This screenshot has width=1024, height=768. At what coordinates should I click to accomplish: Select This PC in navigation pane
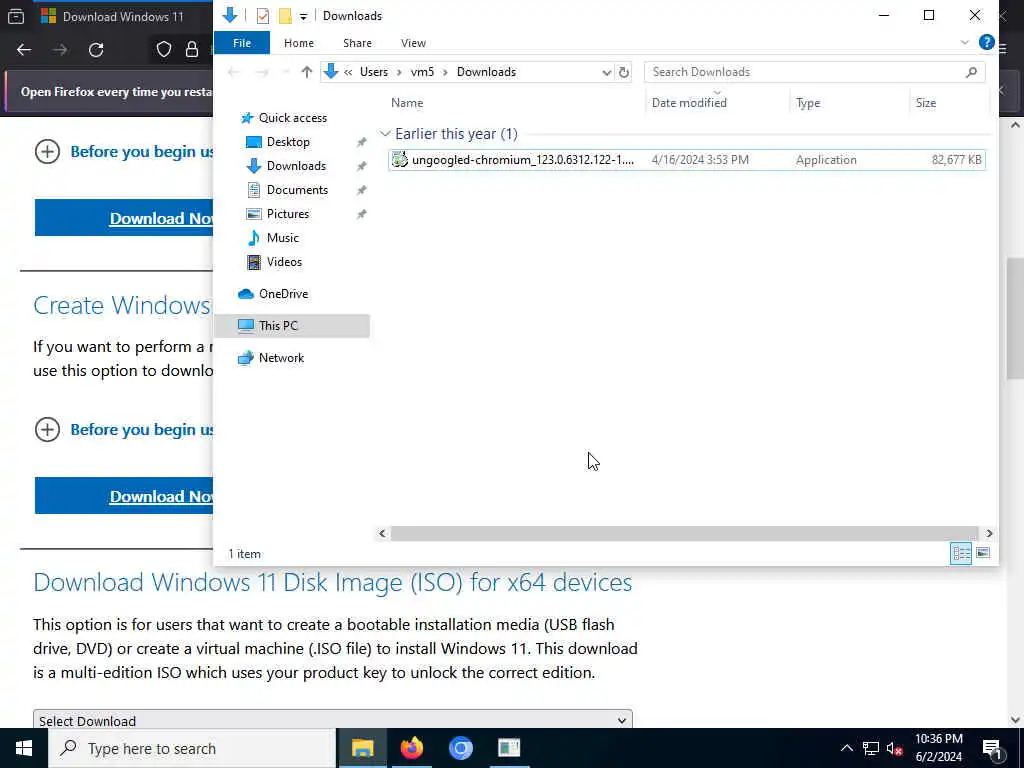[291, 326]
